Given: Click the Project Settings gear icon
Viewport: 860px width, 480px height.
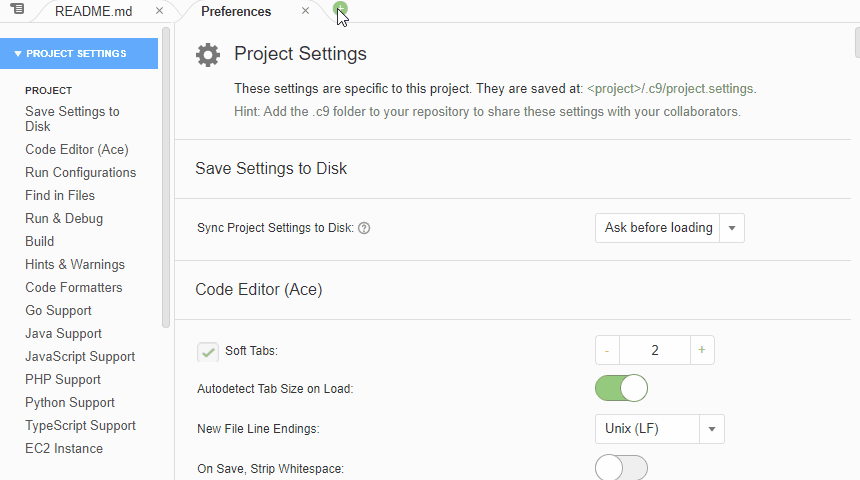Looking at the screenshot, I should point(208,55).
